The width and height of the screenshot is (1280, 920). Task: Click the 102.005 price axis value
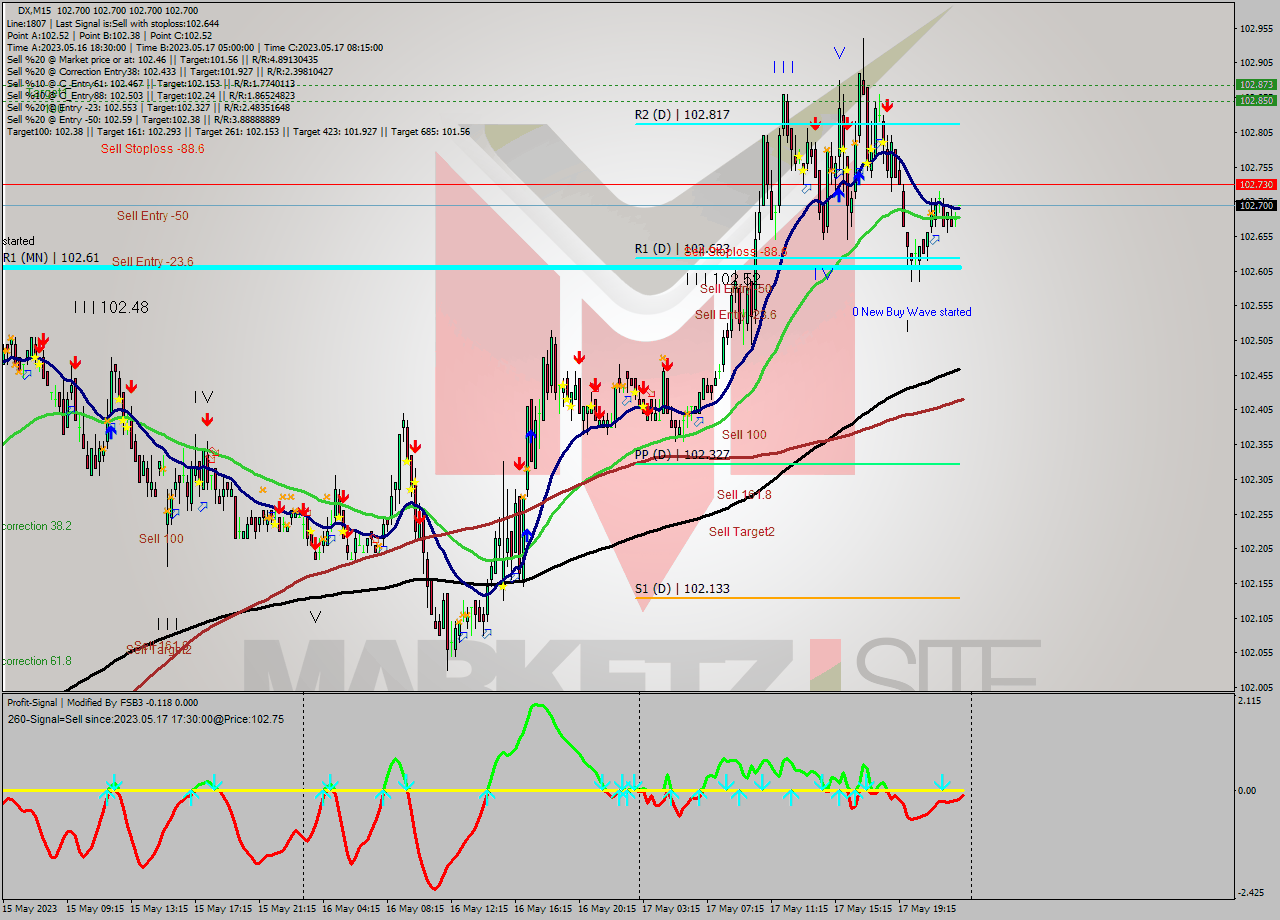point(1256,688)
